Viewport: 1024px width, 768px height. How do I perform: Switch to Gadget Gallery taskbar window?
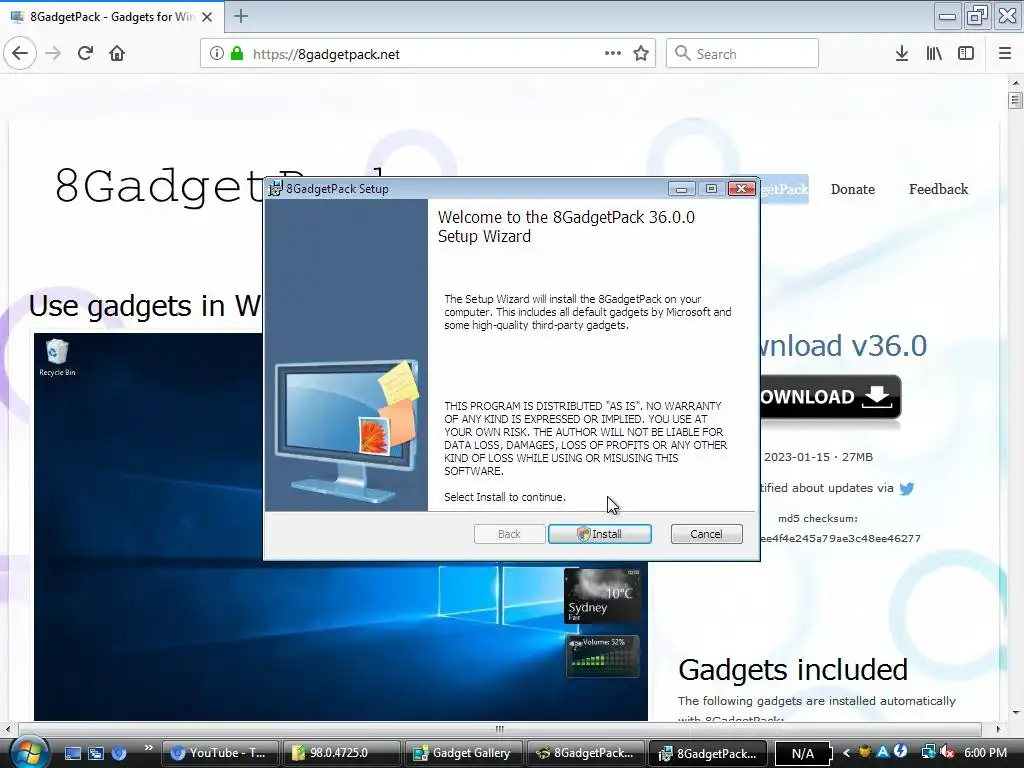(464, 753)
